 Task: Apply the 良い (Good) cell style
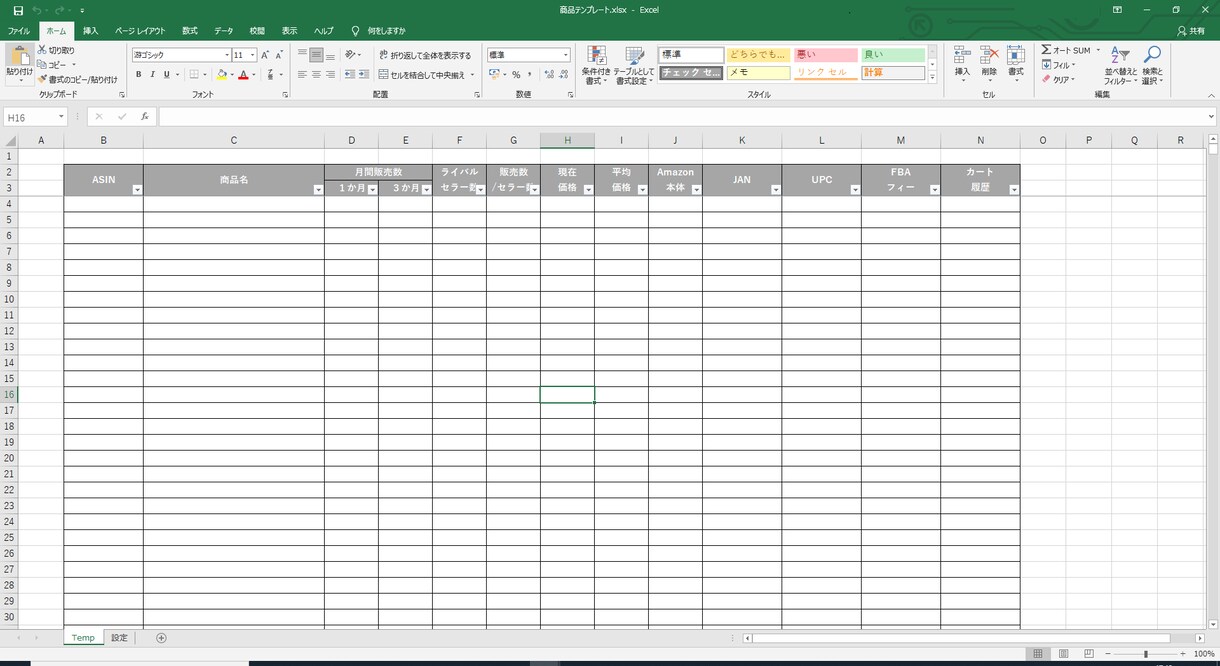tap(893, 55)
